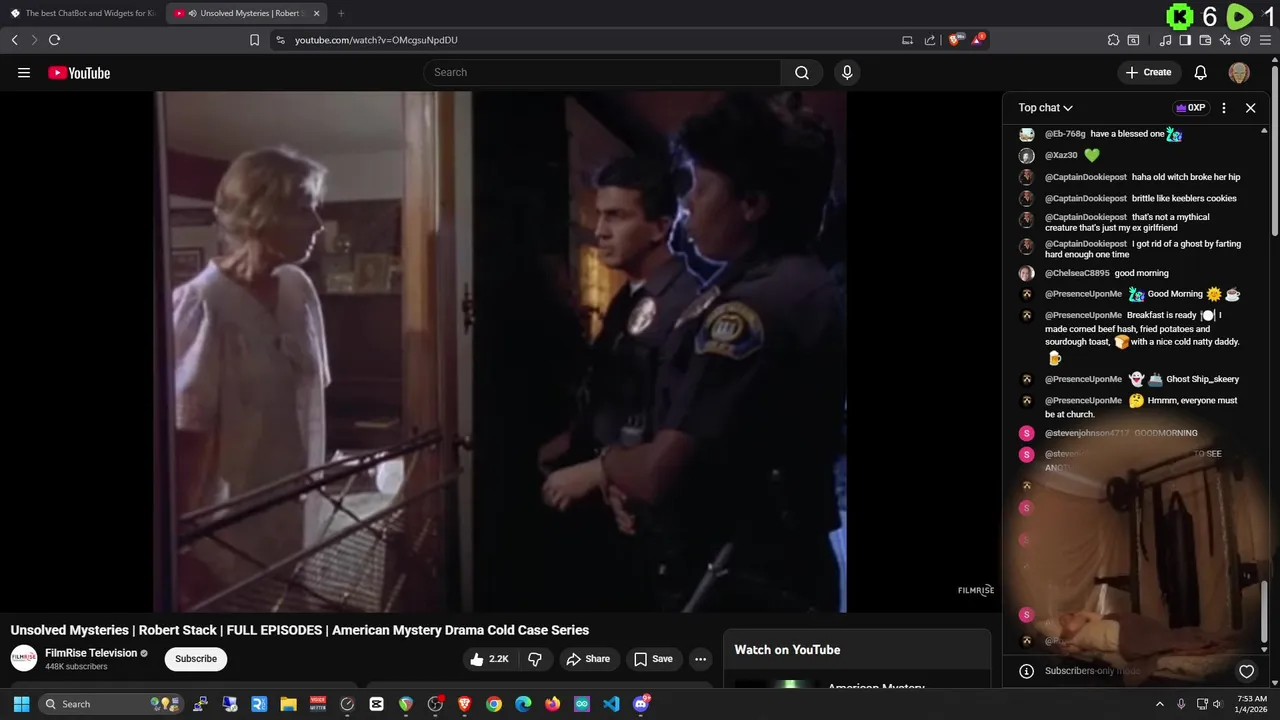The width and height of the screenshot is (1280, 720).
Task: Like the video with thumbs up
Action: click(489, 659)
